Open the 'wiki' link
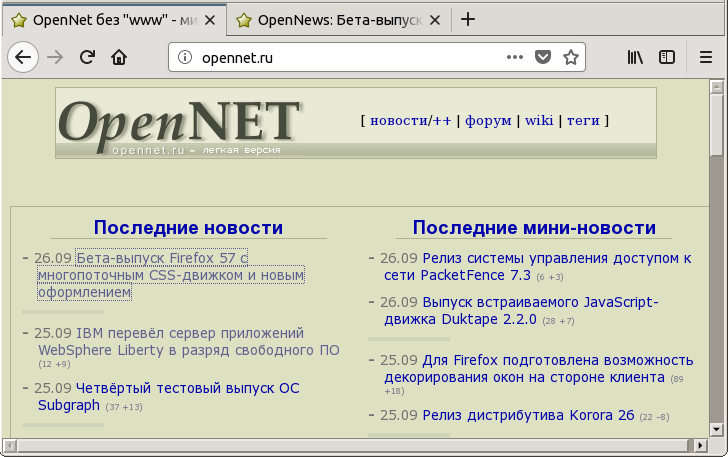This screenshot has width=728, height=457. pos(539,121)
